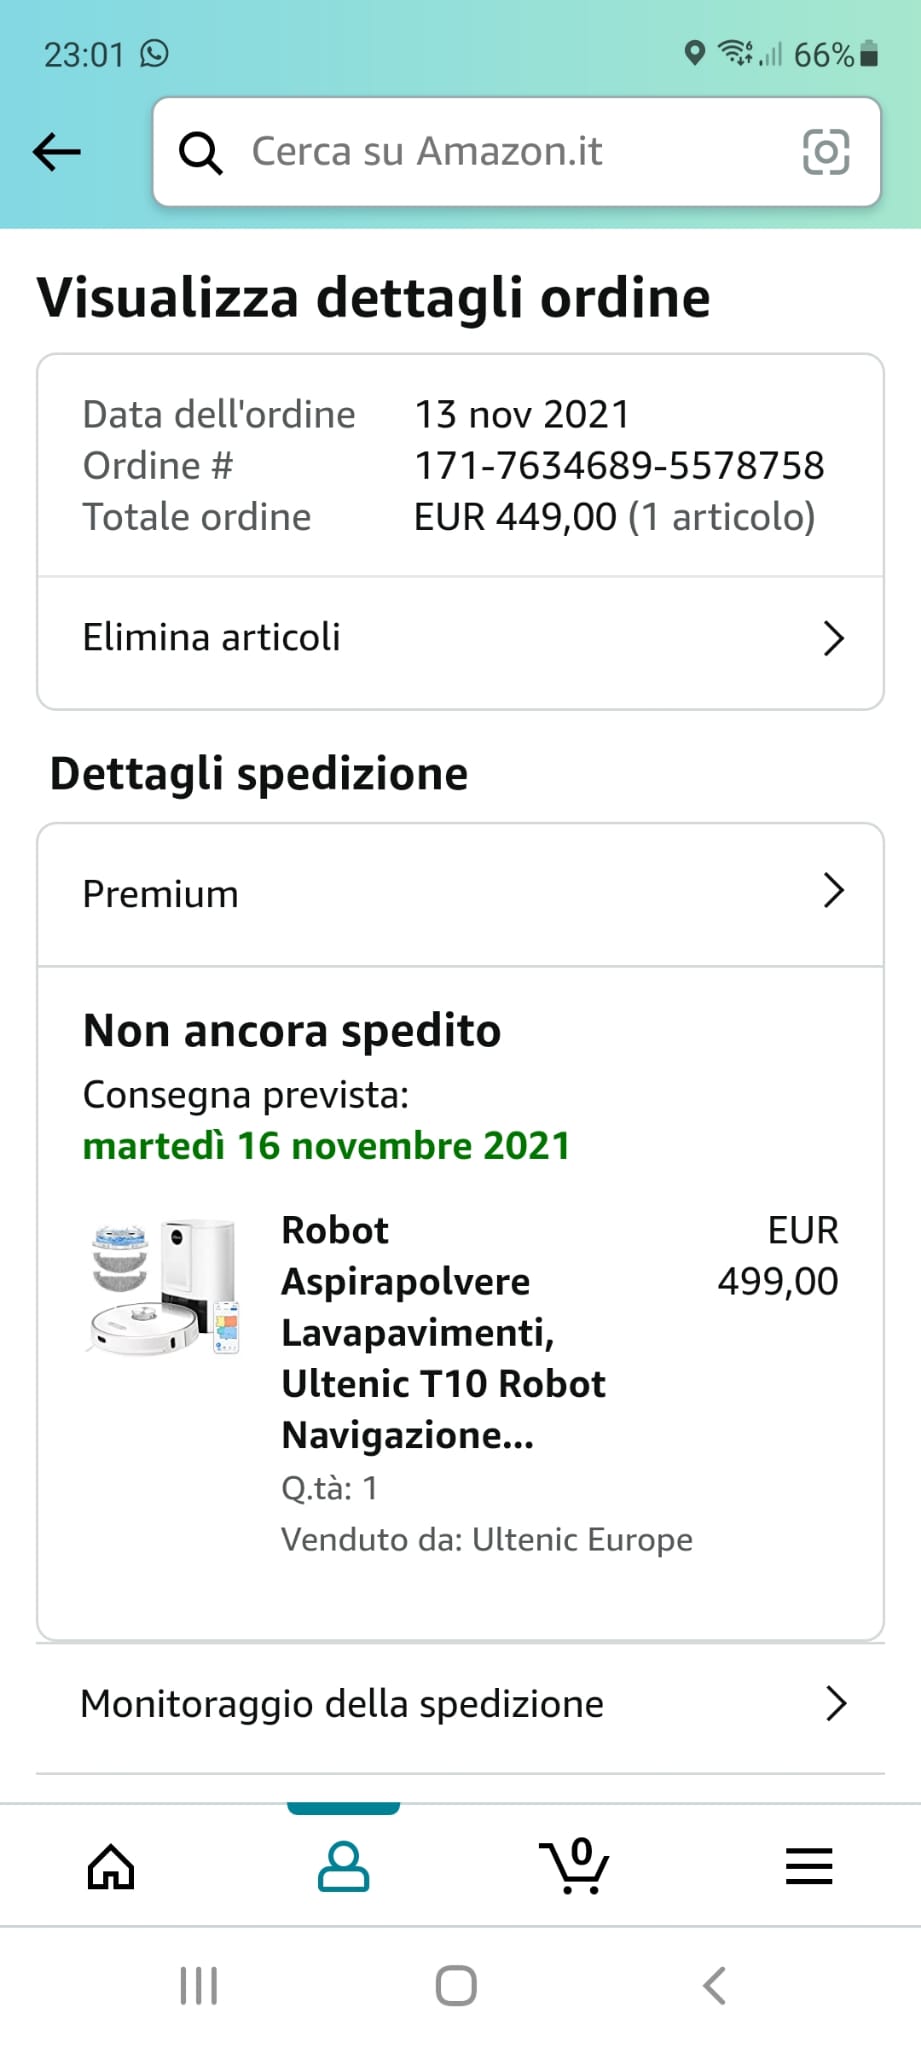Tap the Monitoraggio della spedizione label
The height and width of the screenshot is (2048, 921).
[x=342, y=1703]
